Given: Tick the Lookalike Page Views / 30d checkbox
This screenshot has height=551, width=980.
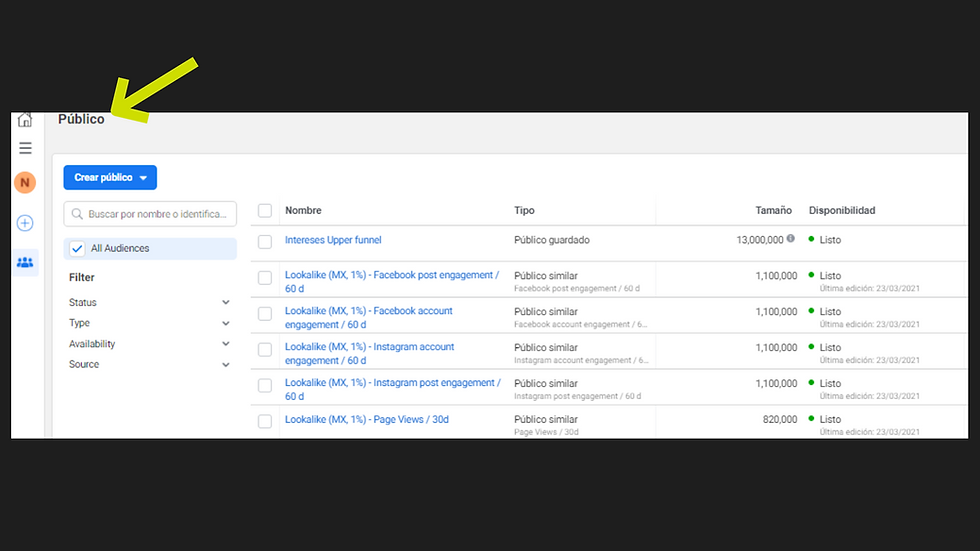Looking at the screenshot, I should click(x=265, y=421).
